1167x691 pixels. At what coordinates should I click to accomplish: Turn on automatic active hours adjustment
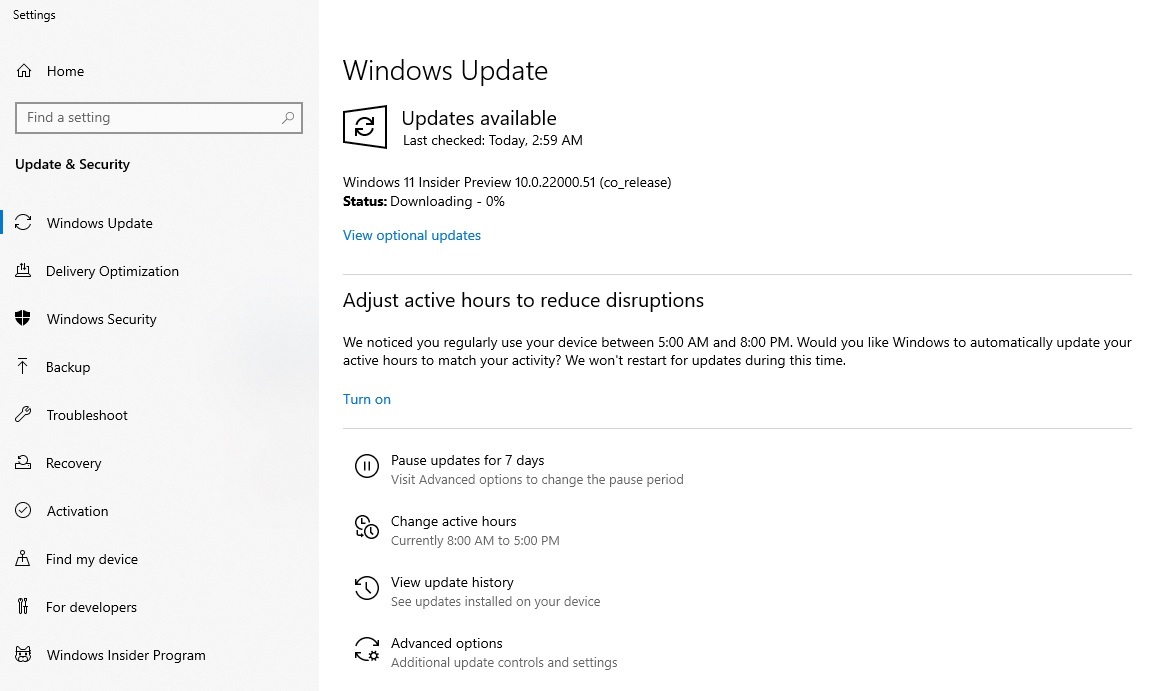(366, 399)
